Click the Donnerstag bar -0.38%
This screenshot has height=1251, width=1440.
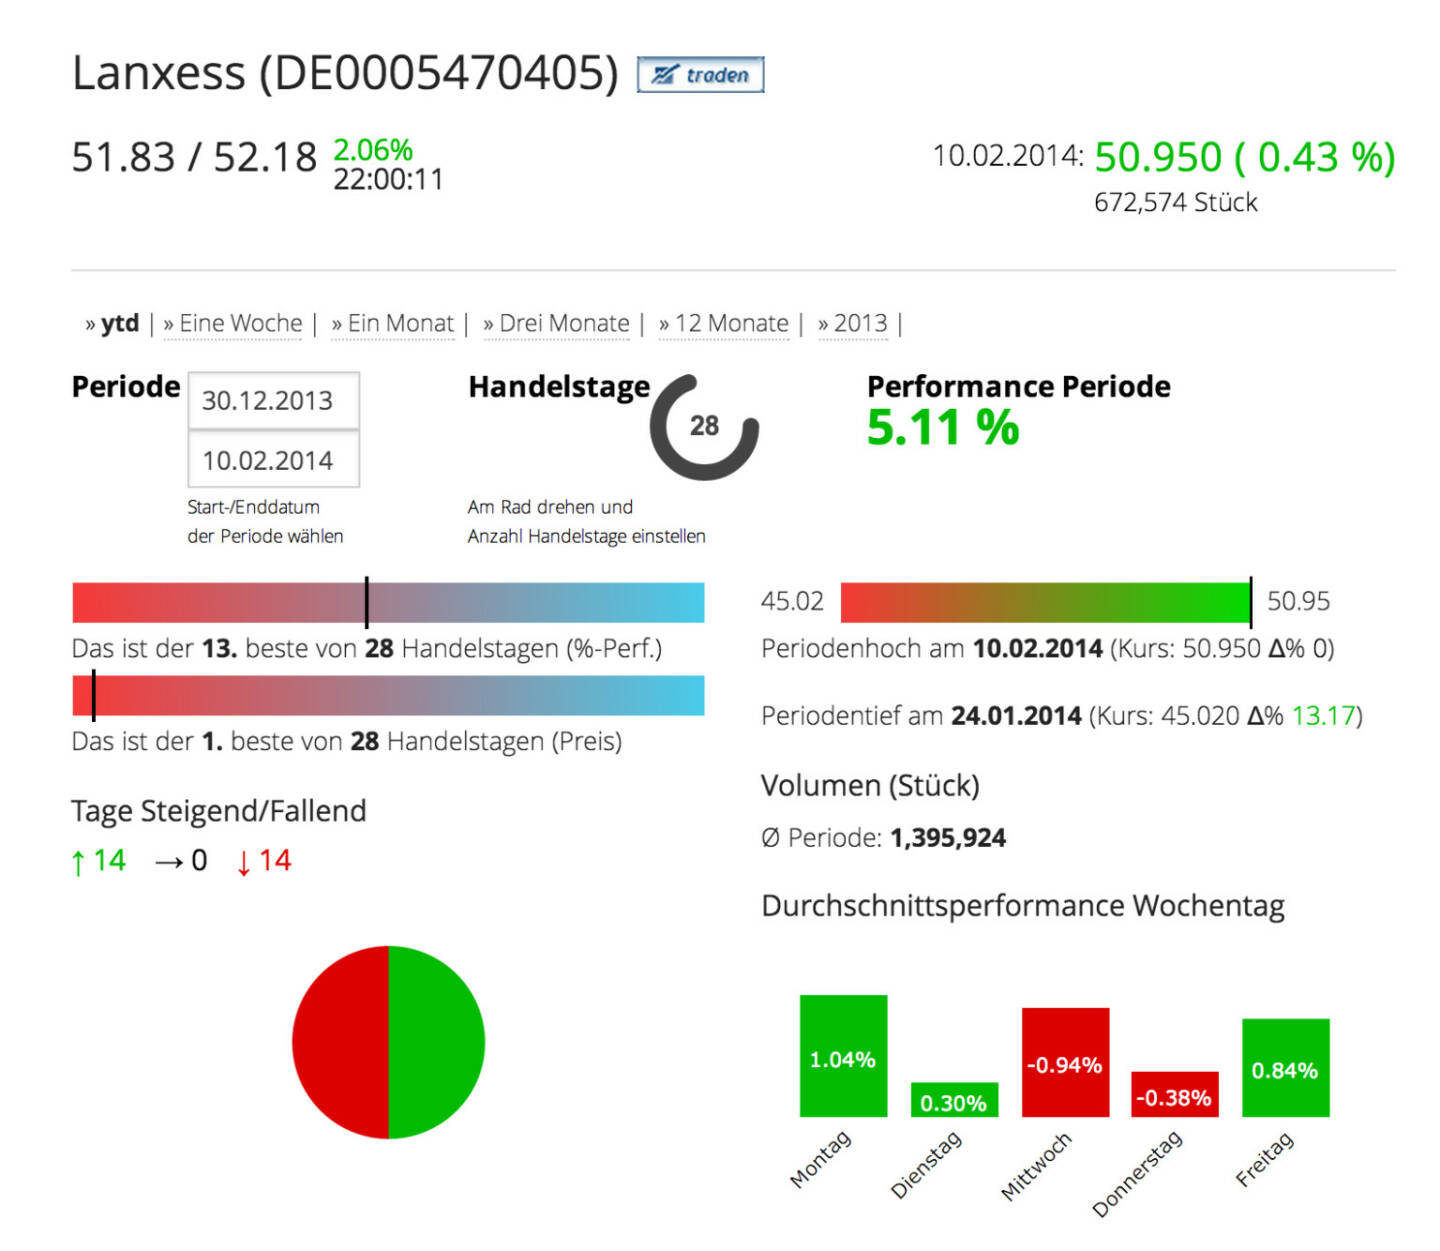[1175, 1094]
